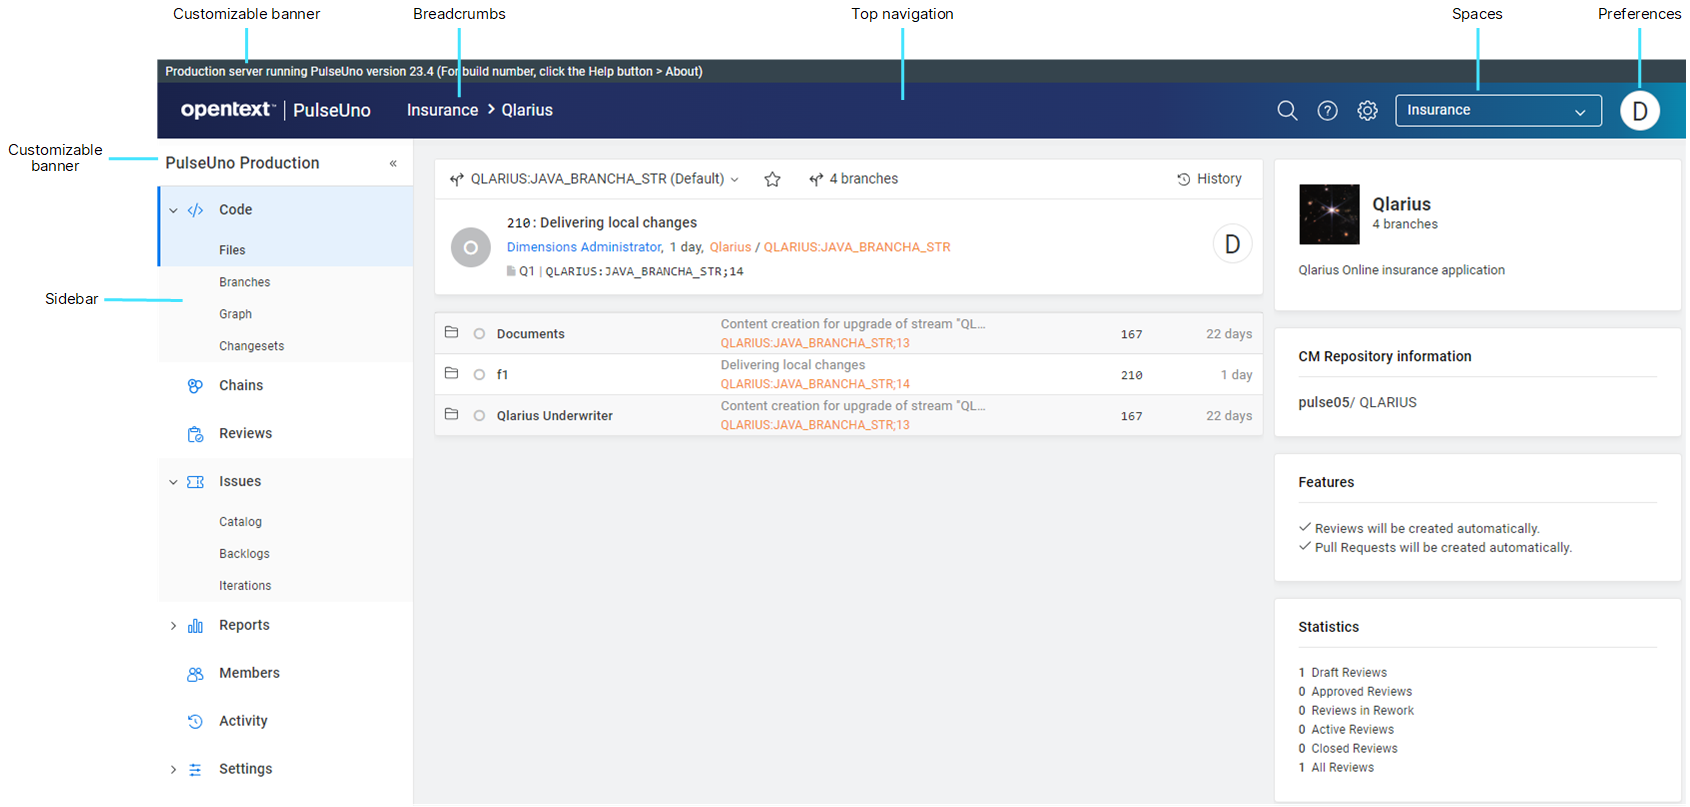Star the stream as favorite

(x=772, y=179)
